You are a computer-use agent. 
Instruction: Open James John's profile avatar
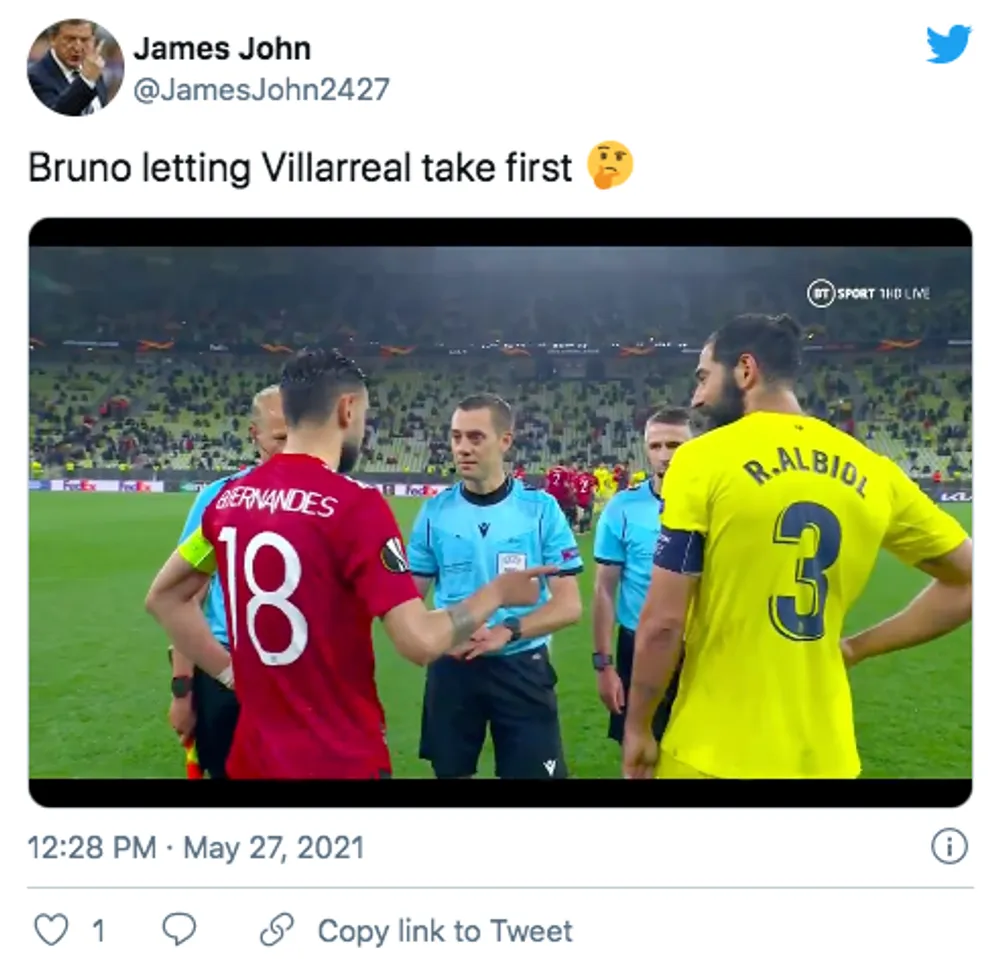75,68
